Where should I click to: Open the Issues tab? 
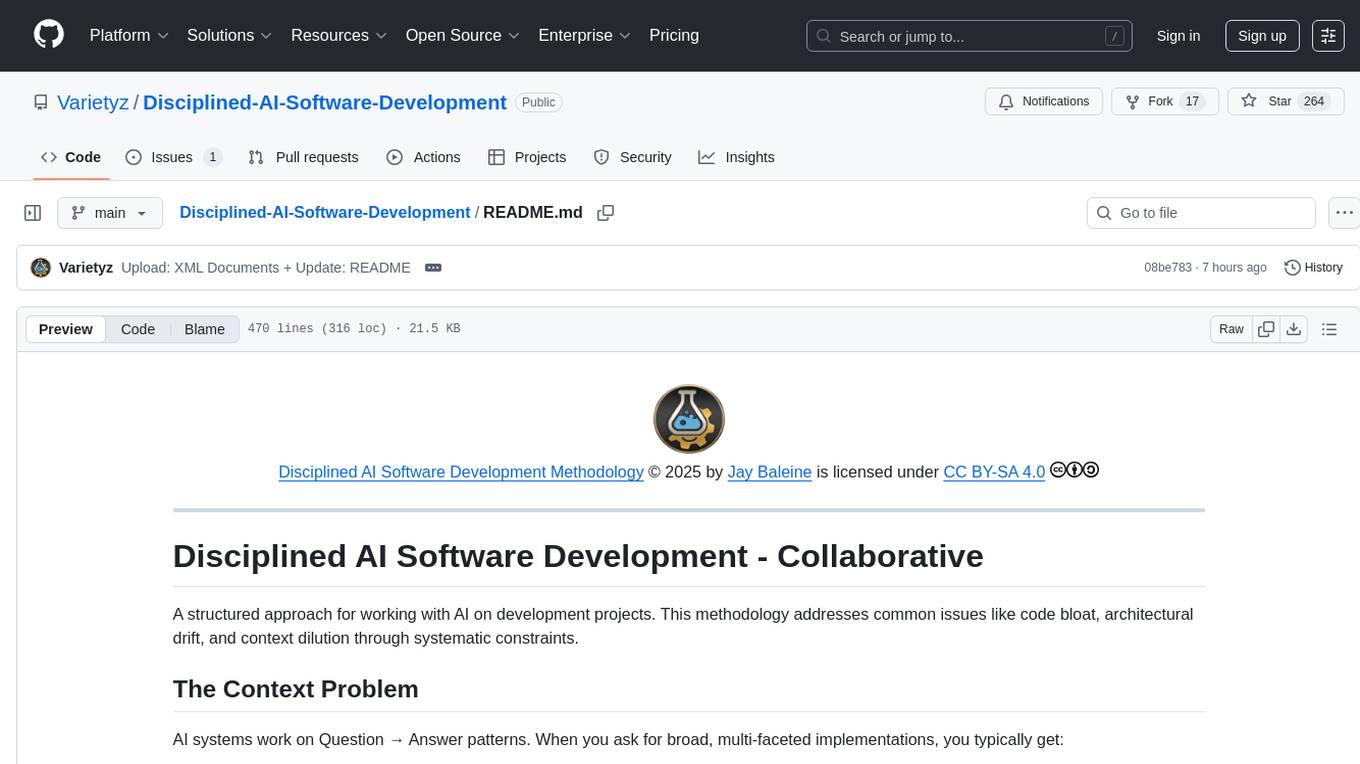coord(173,157)
